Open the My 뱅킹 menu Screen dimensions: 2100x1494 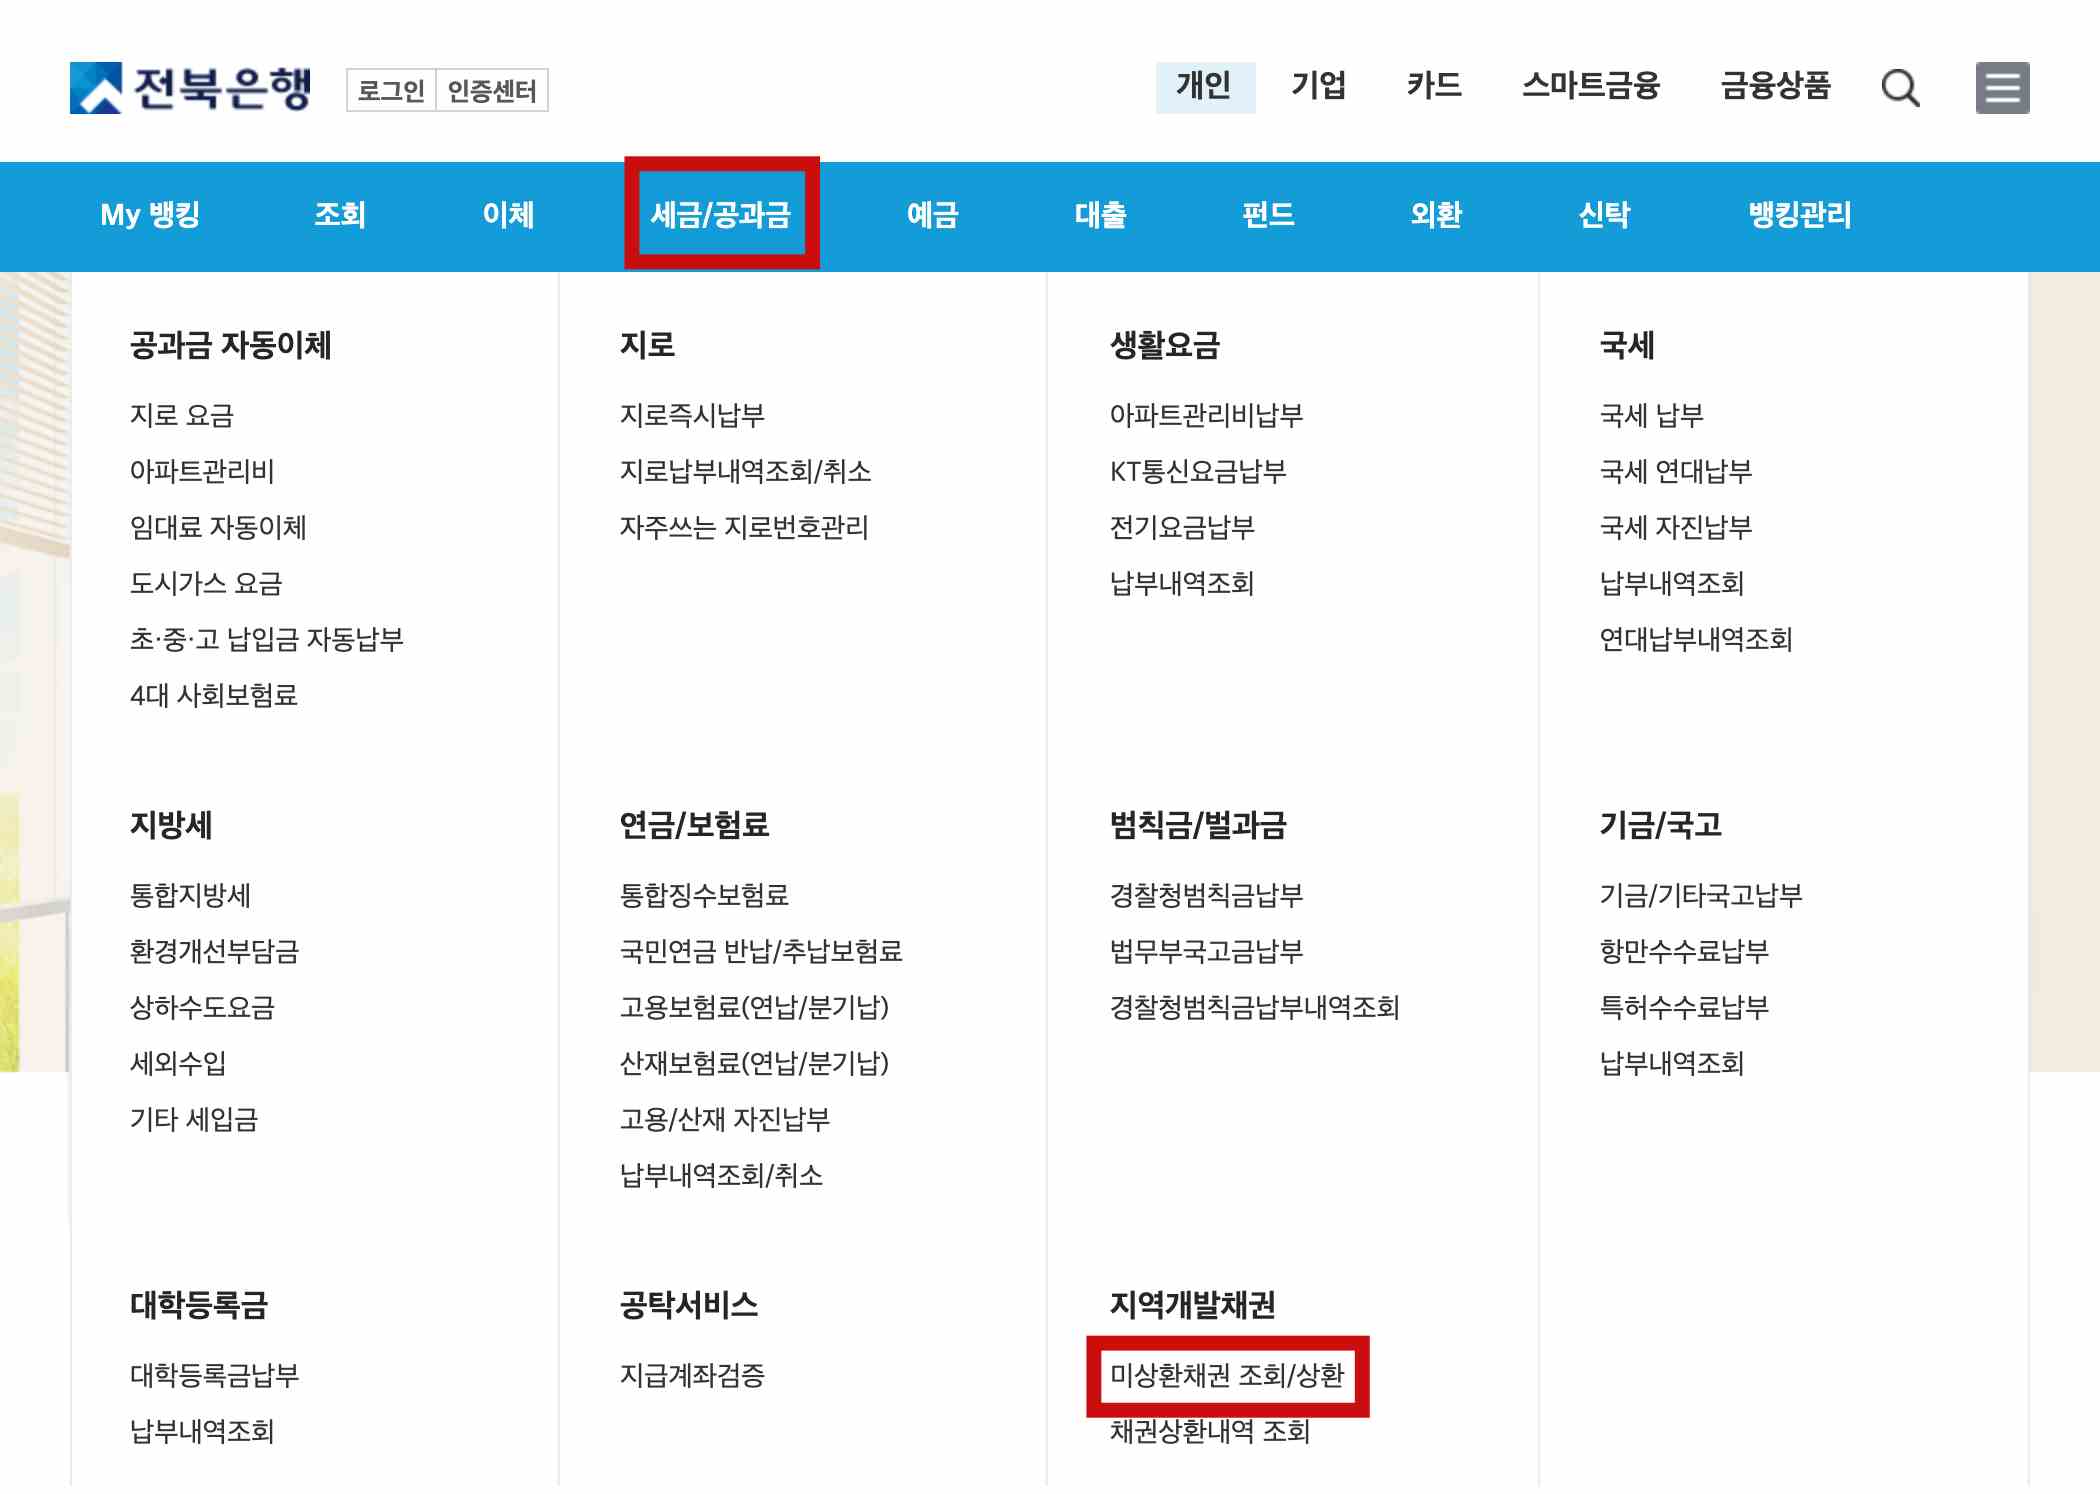point(152,215)
